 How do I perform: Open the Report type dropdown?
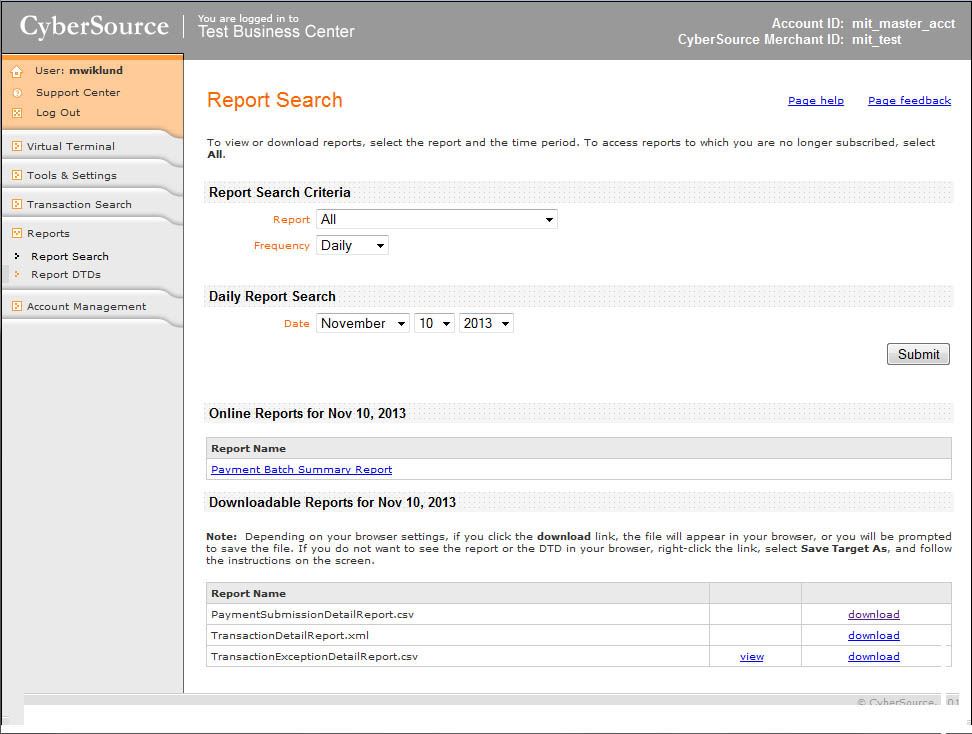[436, 219]
